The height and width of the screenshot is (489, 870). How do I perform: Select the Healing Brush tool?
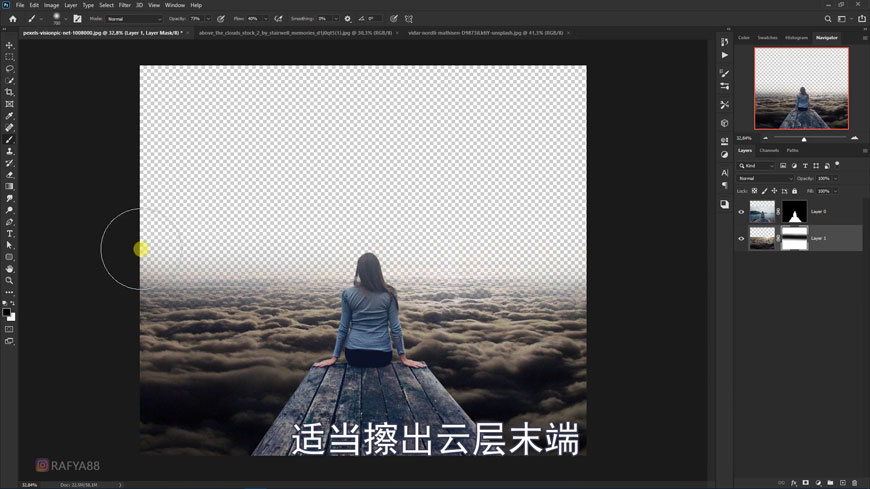tap(9, 128)
